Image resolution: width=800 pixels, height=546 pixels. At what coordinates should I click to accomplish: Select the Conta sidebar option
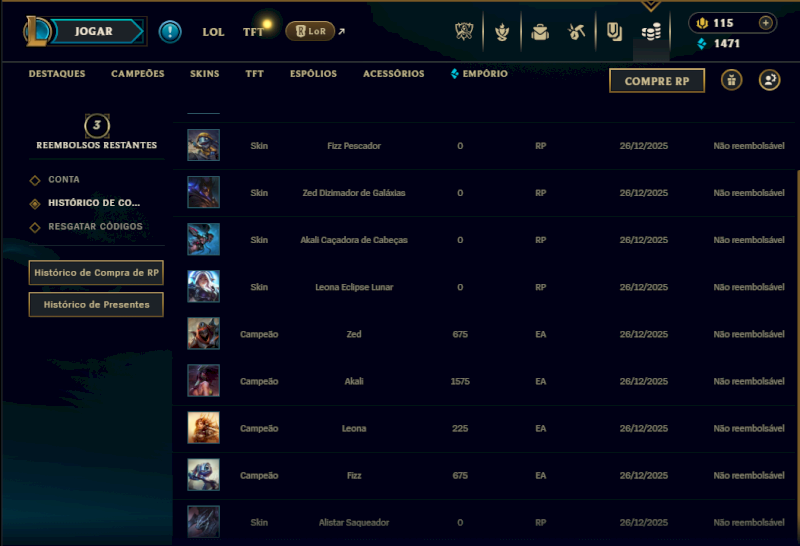tap(64, 180)
